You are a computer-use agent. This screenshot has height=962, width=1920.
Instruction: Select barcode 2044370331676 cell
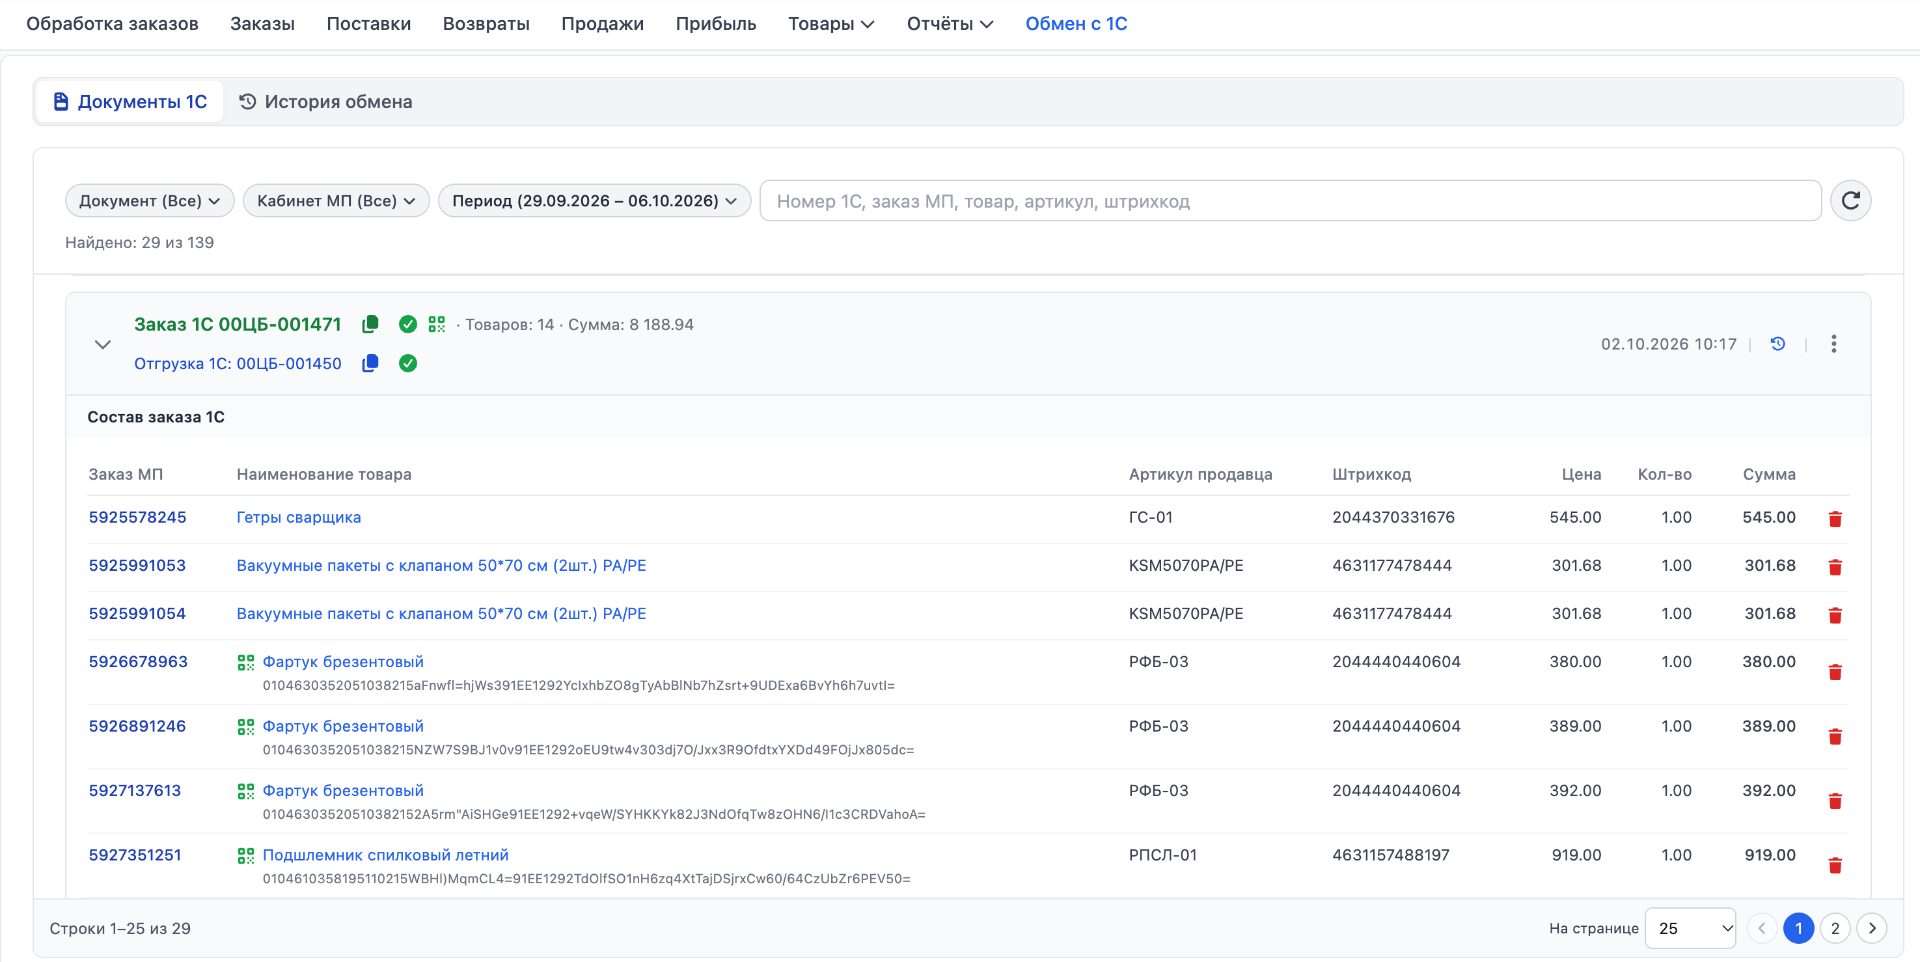click(1393, 517)
